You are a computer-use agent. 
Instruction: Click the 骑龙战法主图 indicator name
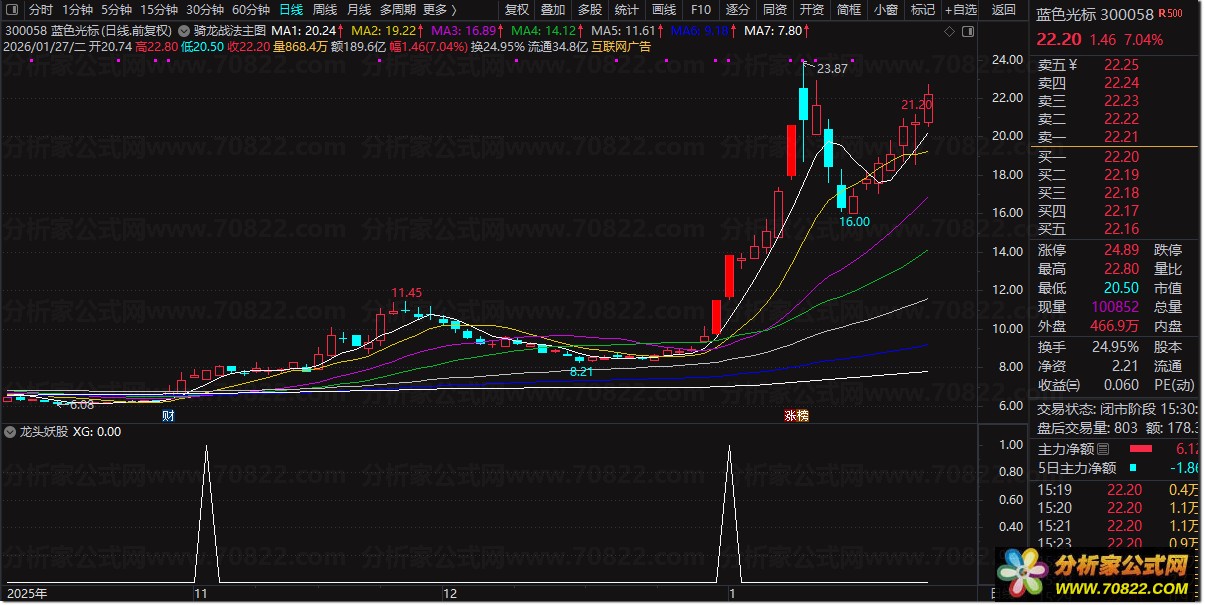[x=230, y=32]
